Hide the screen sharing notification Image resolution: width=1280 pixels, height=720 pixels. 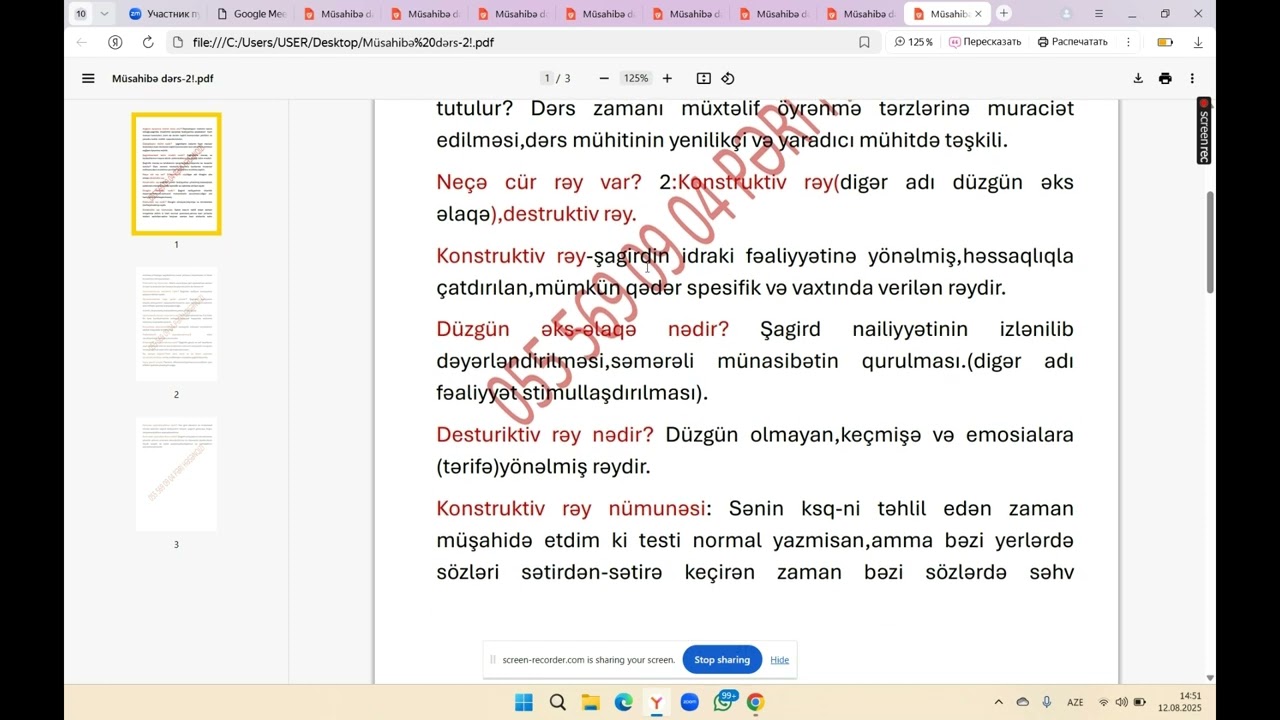(x=779, y=660)
